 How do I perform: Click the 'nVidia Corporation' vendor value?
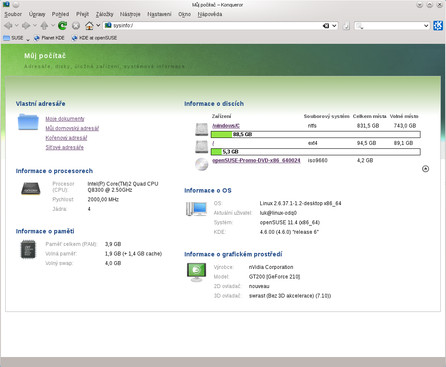tap(271, 267)
